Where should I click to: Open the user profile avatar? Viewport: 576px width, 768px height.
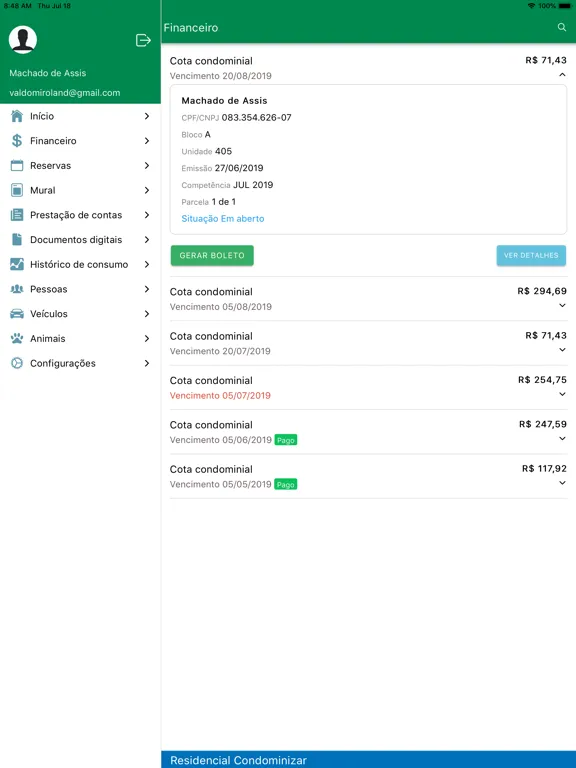[23, 40]
